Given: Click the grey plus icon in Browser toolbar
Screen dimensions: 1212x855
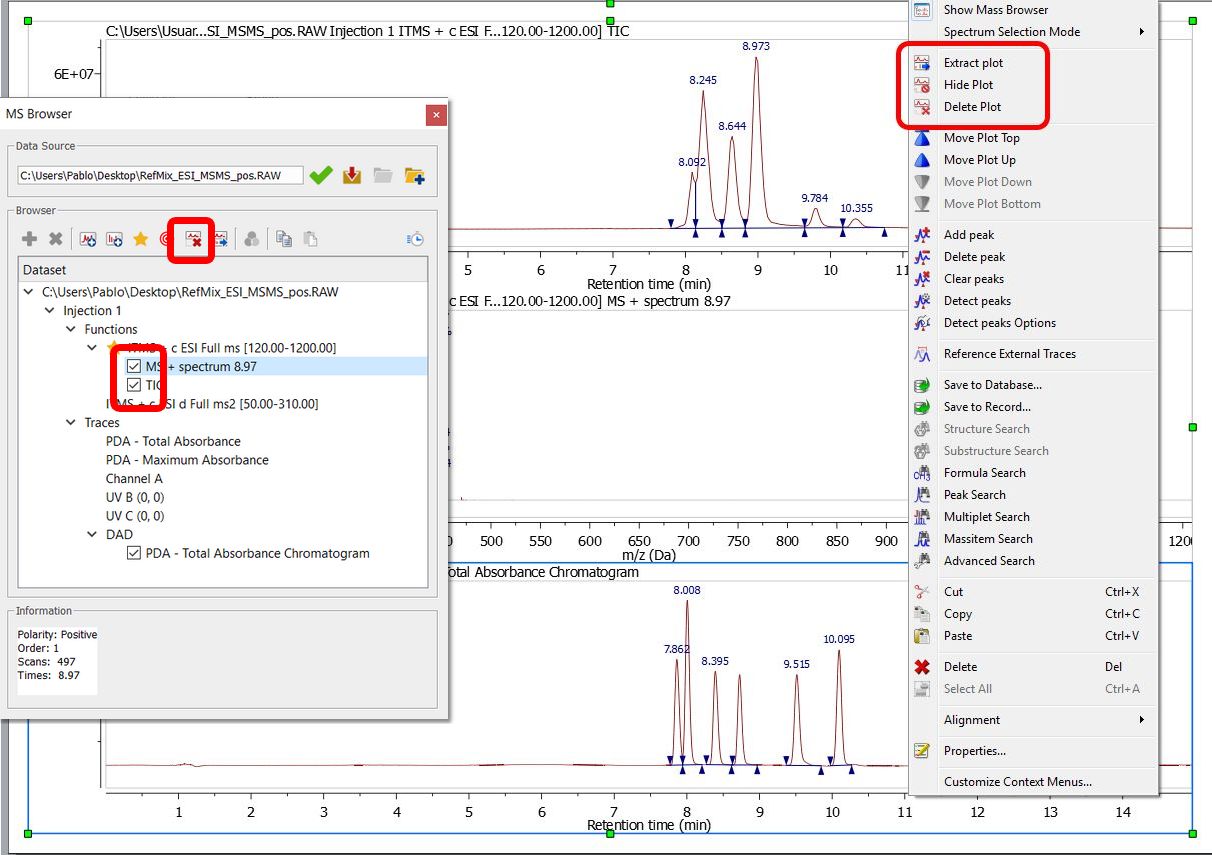Looking at the screenshot, I should coord(30,239).
